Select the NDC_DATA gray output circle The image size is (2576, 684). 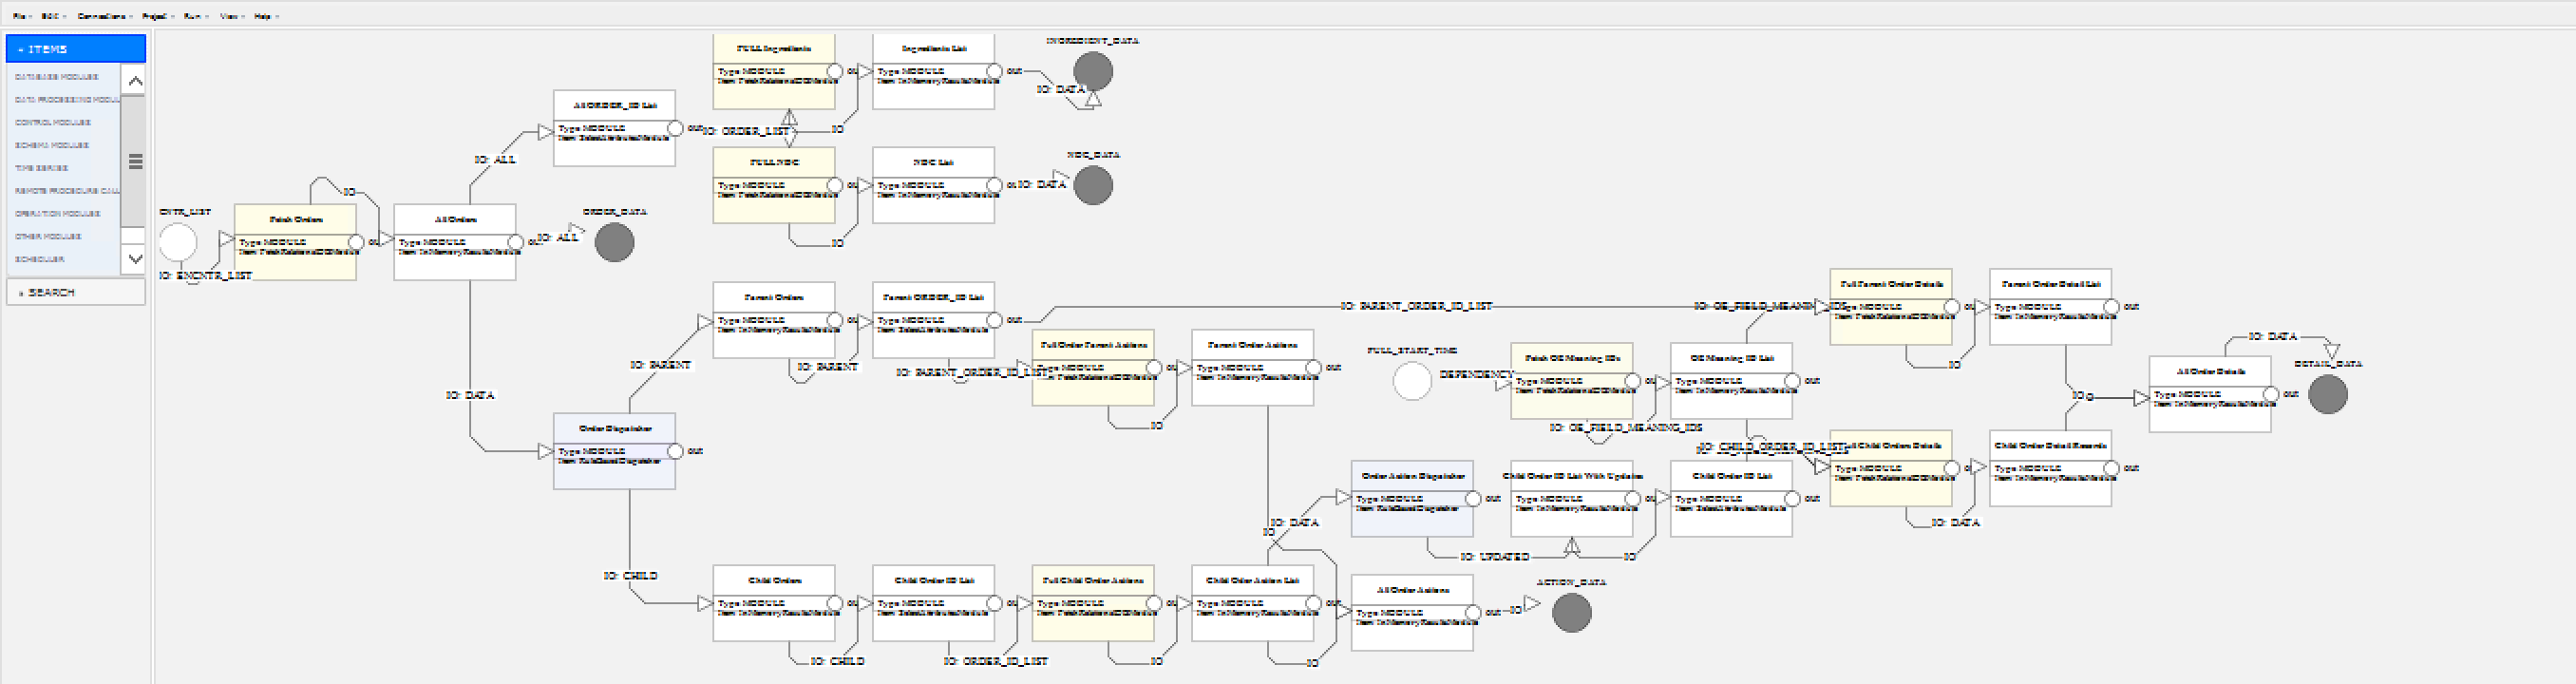[1092, 186]
